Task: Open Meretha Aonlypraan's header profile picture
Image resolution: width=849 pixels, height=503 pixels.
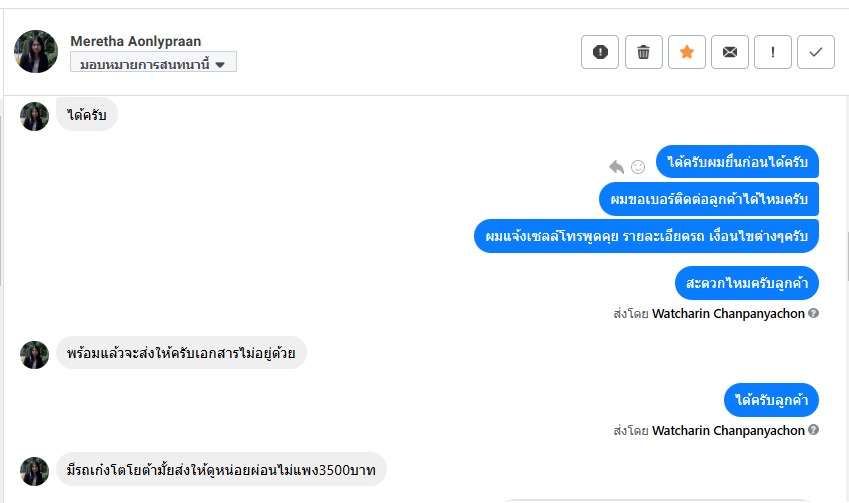Action: [36, 51]
